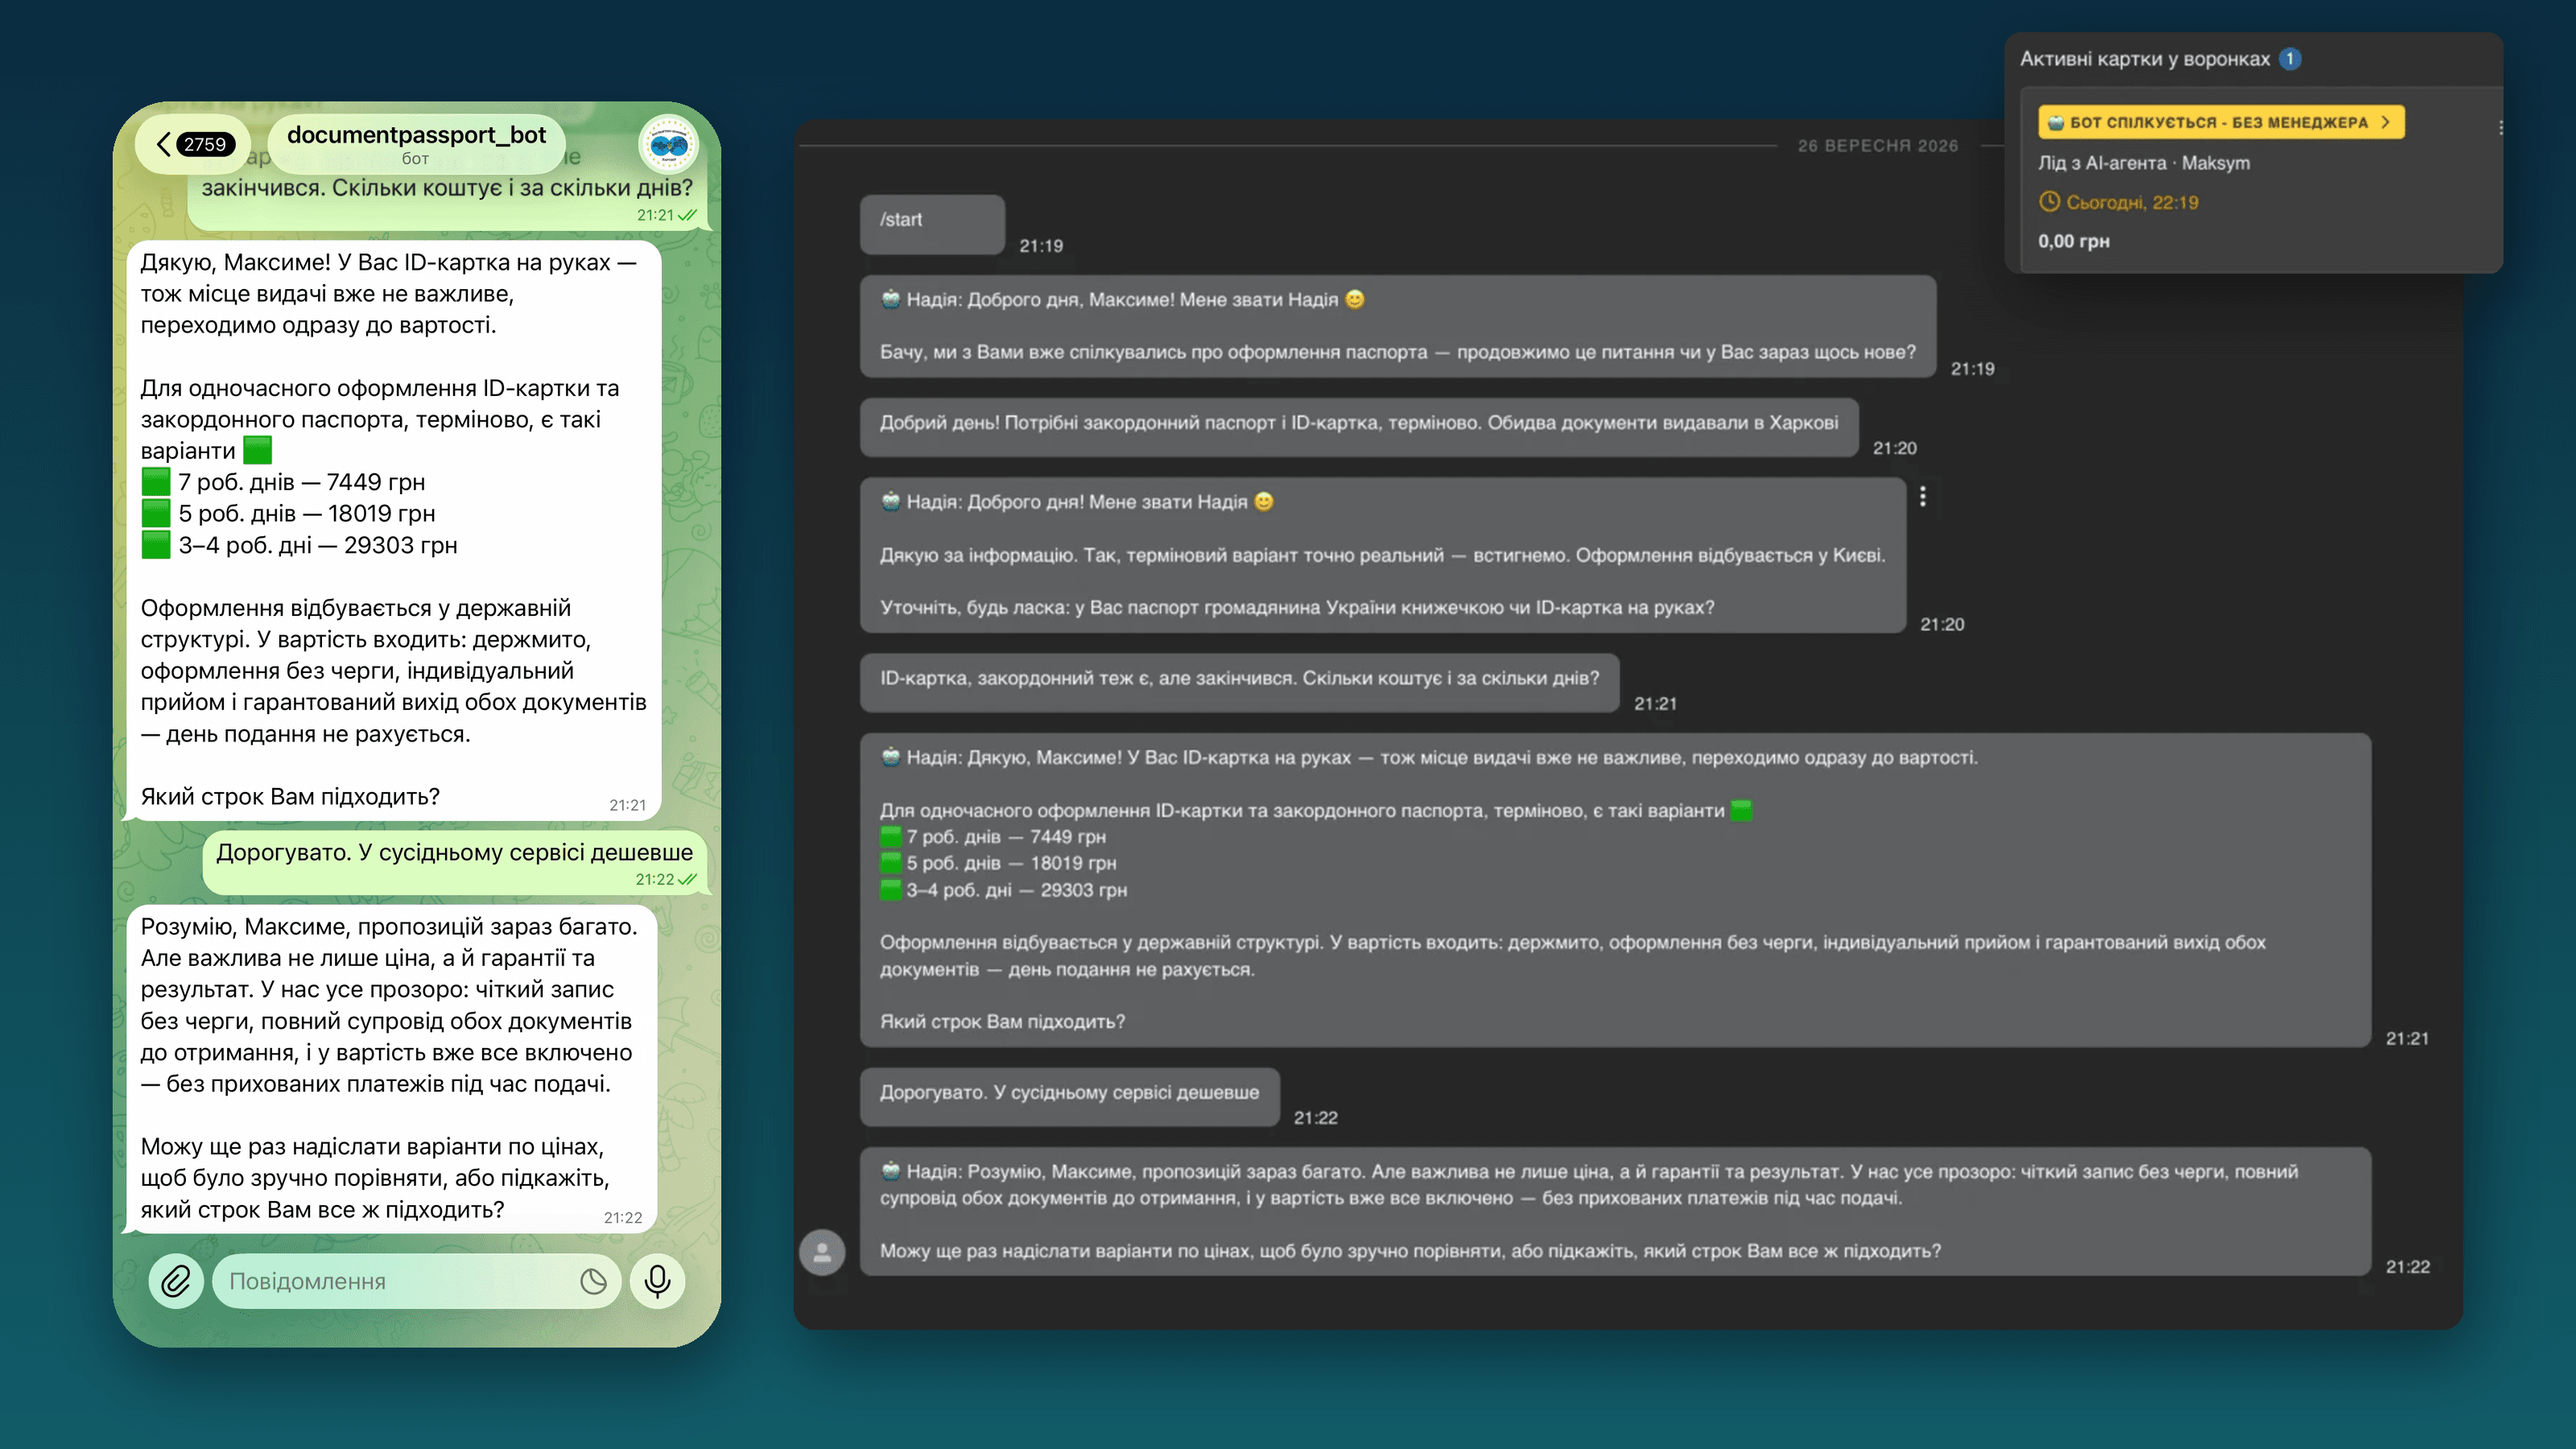This screenshot has width=2576, height=1449.
Task: Select the phone bot reply starting 'Розумію, Максиме'
Action: (392, 1069)
